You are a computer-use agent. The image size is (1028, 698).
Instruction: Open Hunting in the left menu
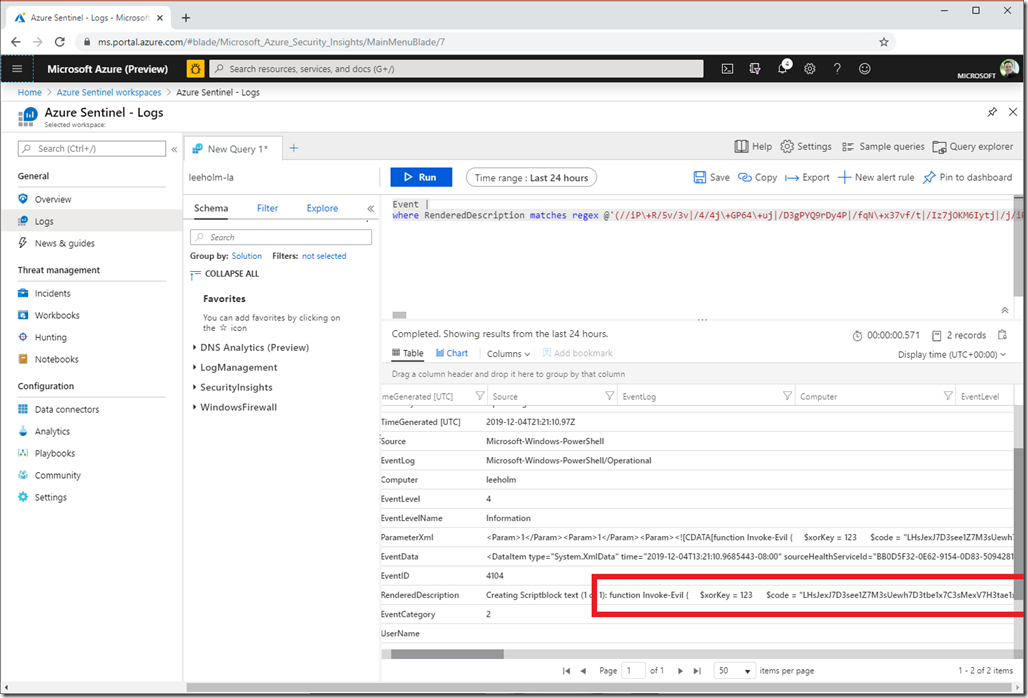pyautogui.click(x=50, y=338)
